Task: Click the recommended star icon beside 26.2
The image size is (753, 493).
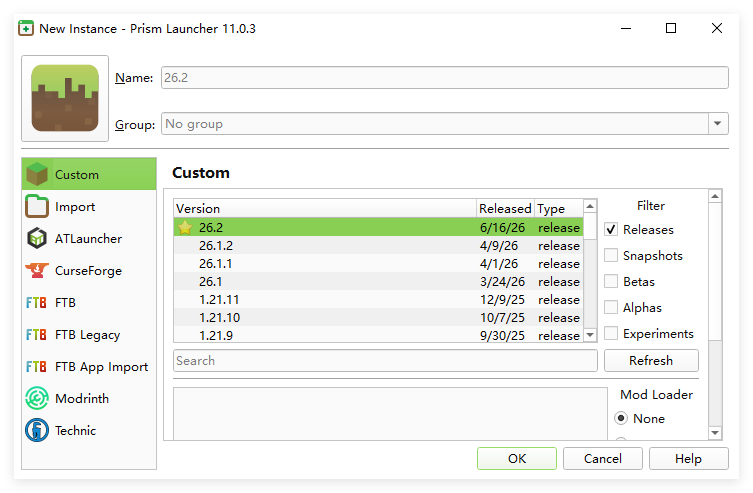Action: 185,227
